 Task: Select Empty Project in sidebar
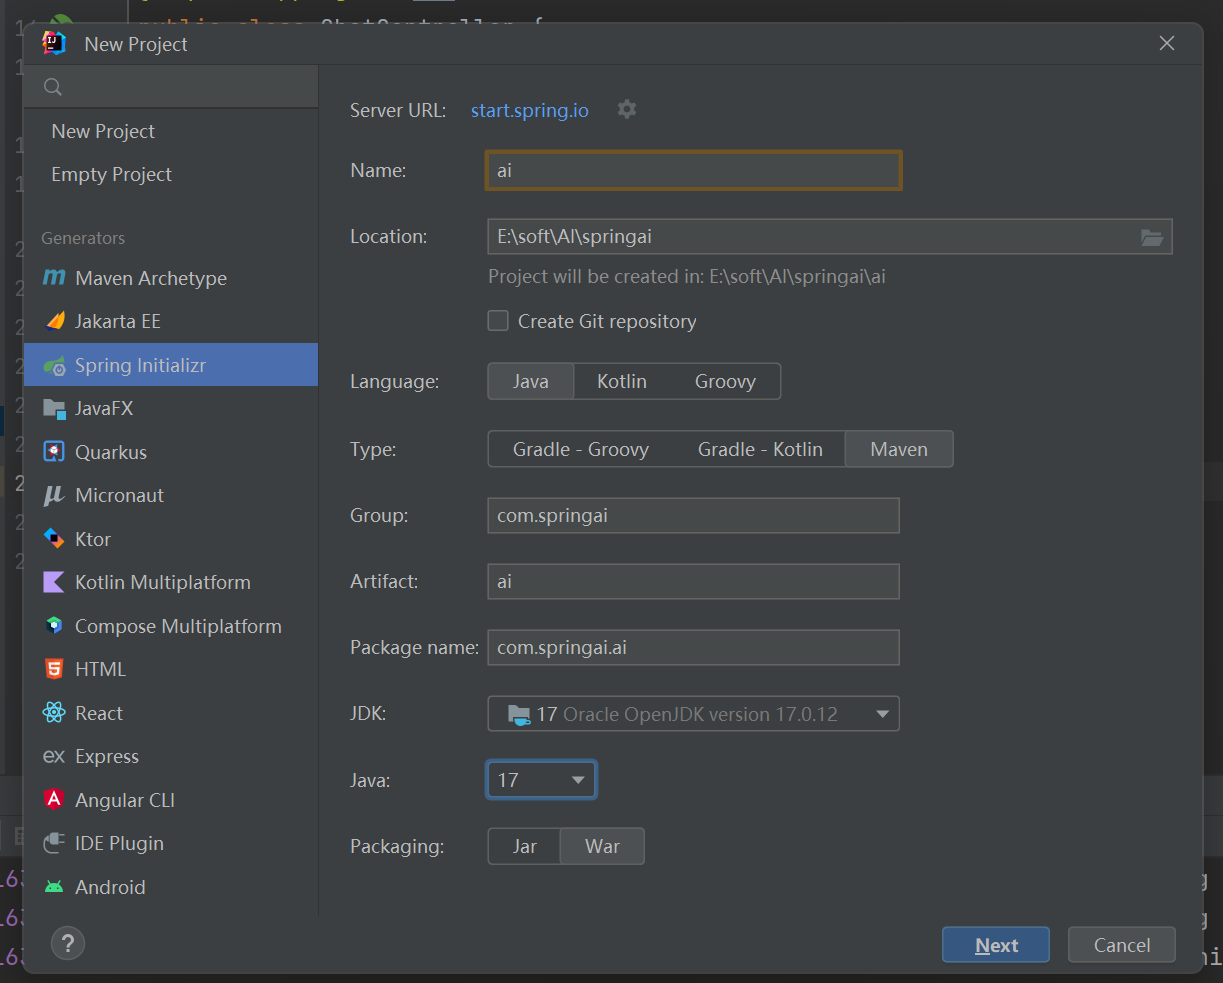(170, 174)
